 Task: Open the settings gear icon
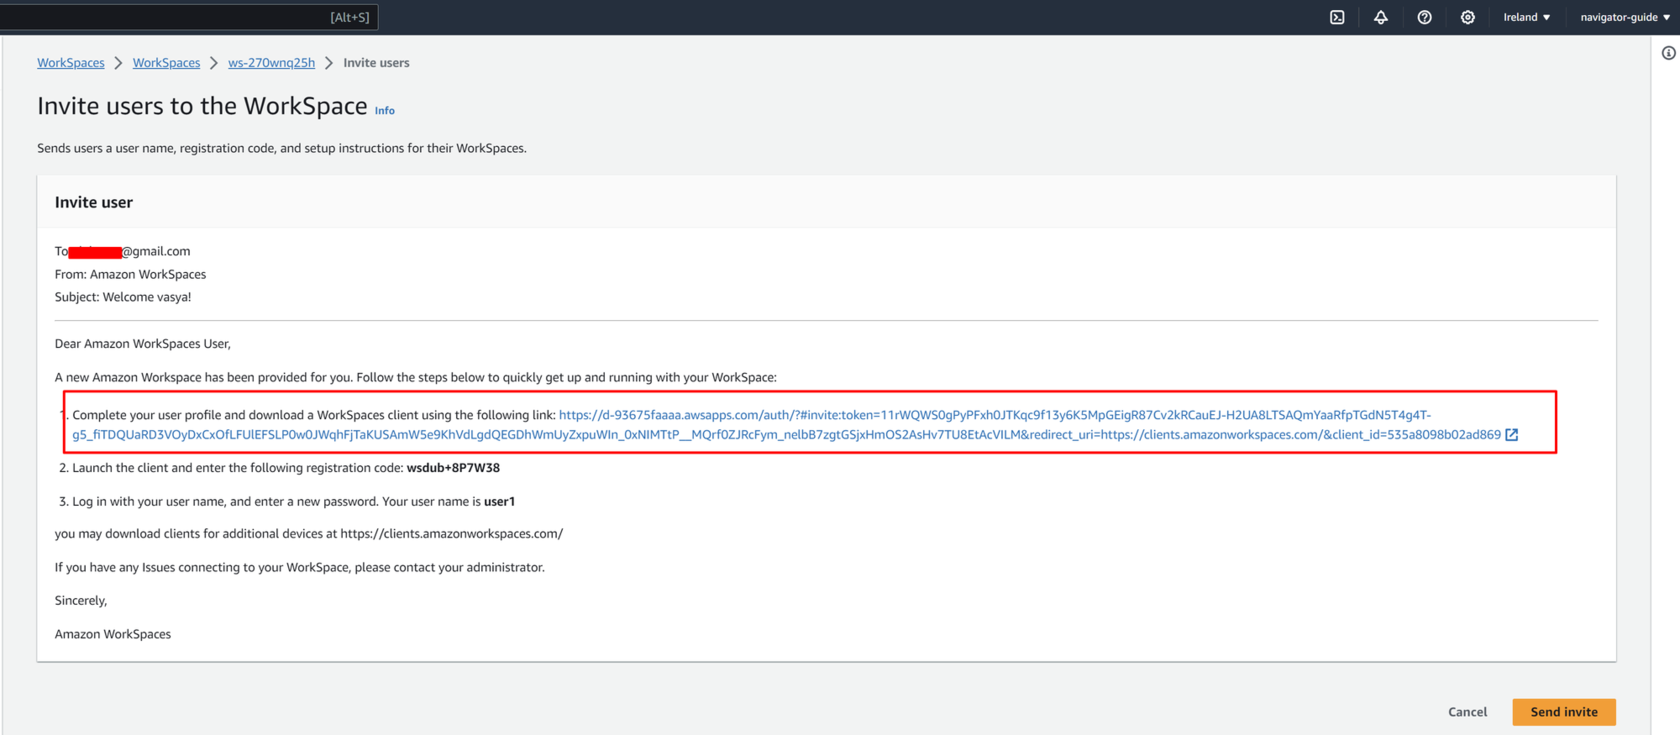(x=1468, y=17)
